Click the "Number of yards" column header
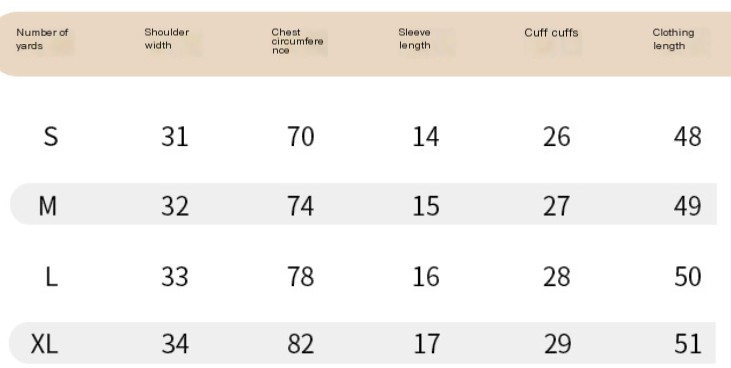The height and width of the screenshot is (368, 731). [x=42, y=39]
